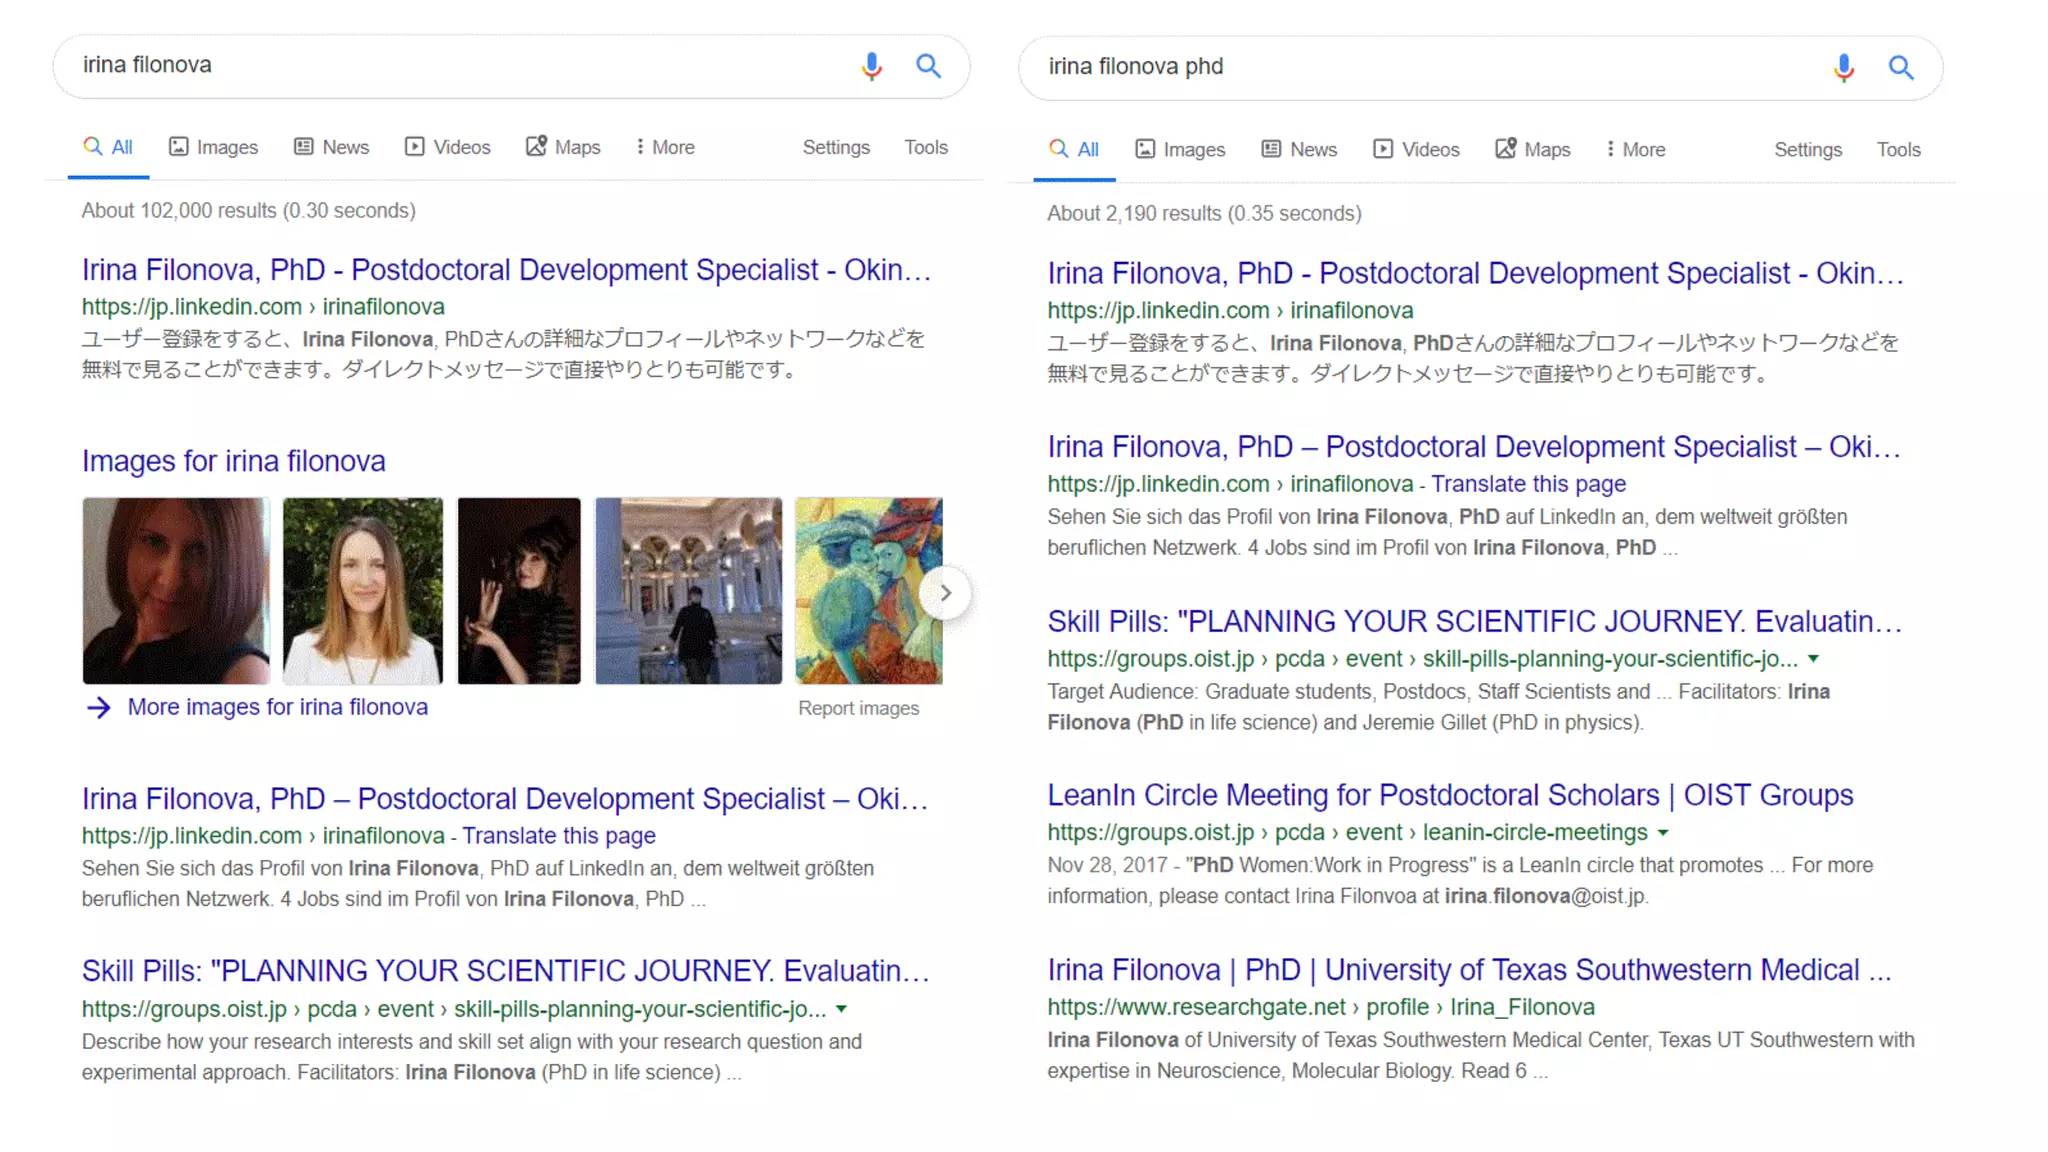Open dropdown arrow beside leanin-circle-meetings URL

pyautogui.click(x=1663, y=832)
